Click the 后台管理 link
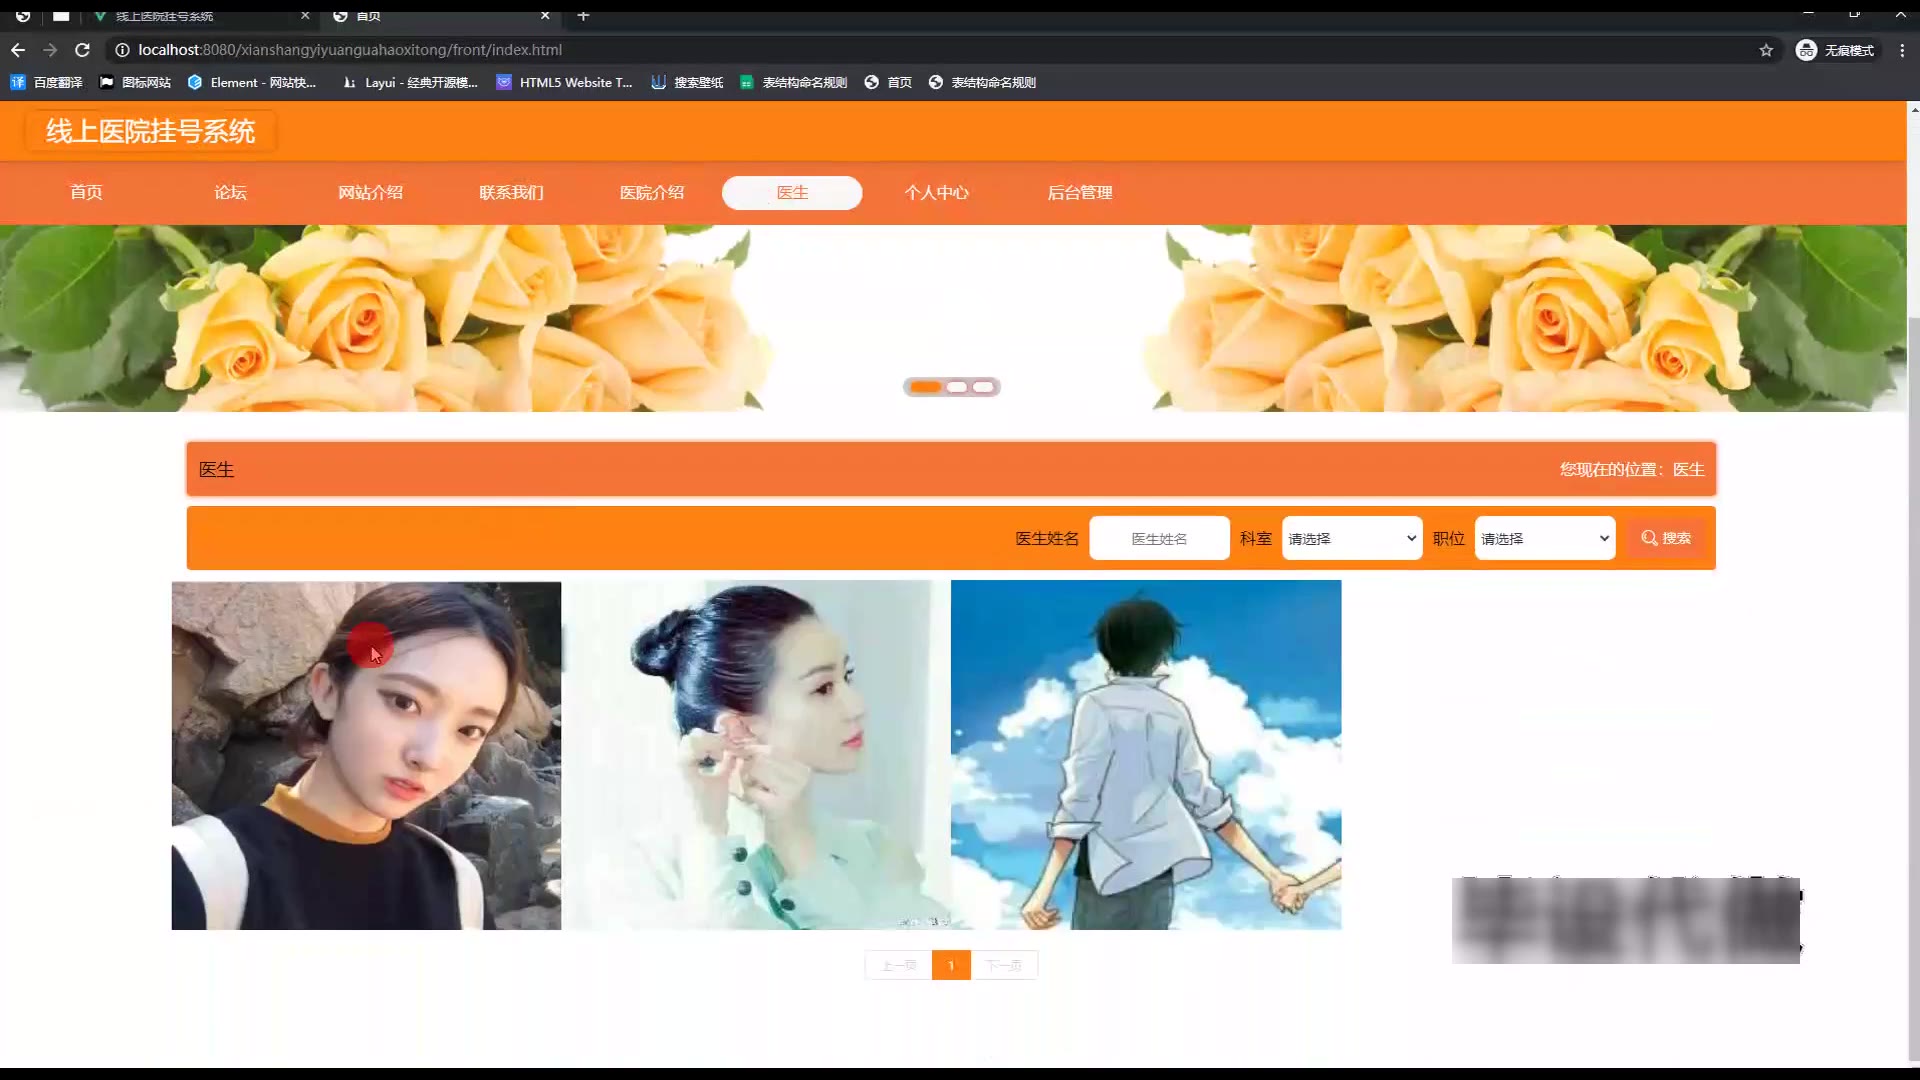Viewport: 1920px width, 1080px height. 1079,193
